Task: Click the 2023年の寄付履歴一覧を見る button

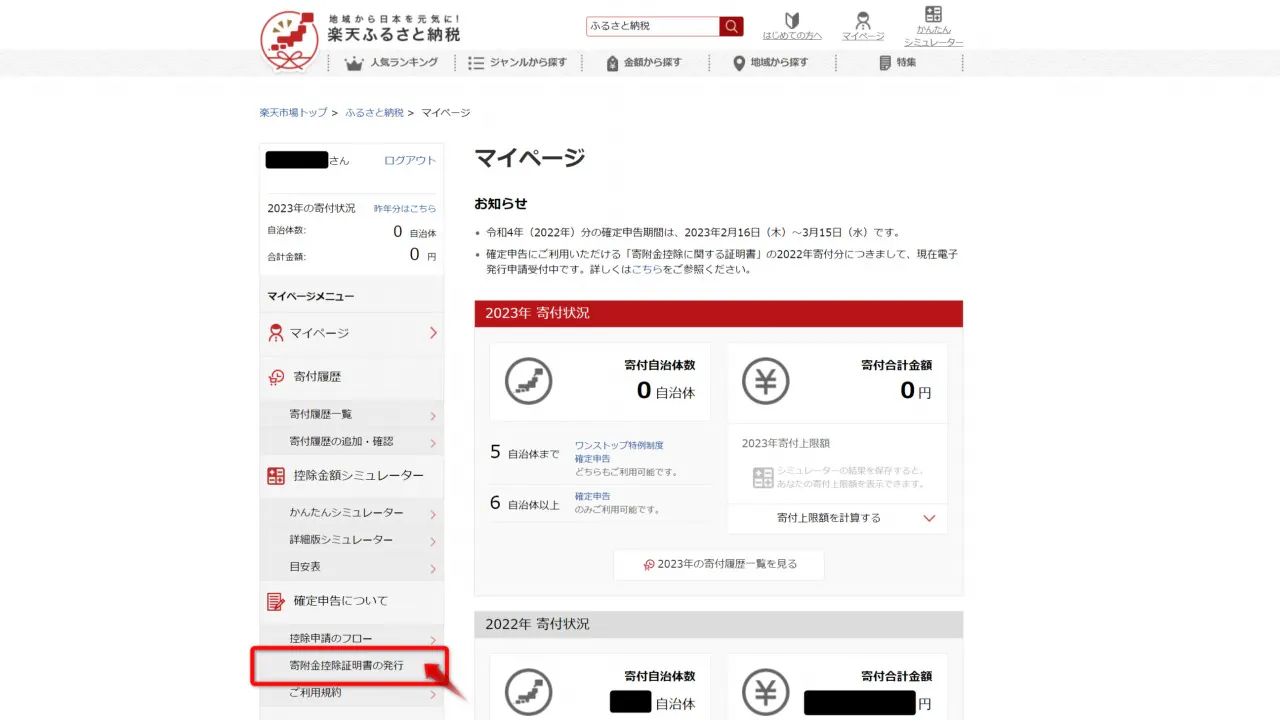Action: (719, 564)
